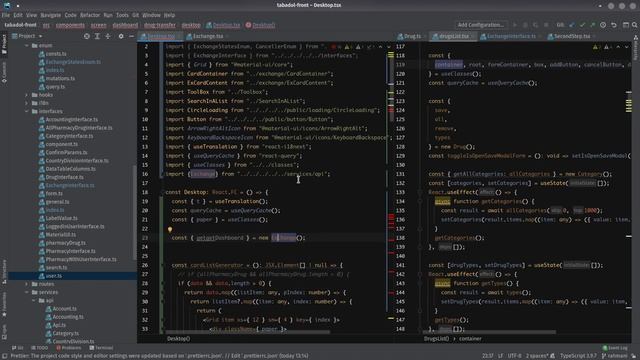Select ExchangeStatesEnum.ts in project tree
Image resolution: width=640 pixels, height=360 pixels.
click(73, 62)
